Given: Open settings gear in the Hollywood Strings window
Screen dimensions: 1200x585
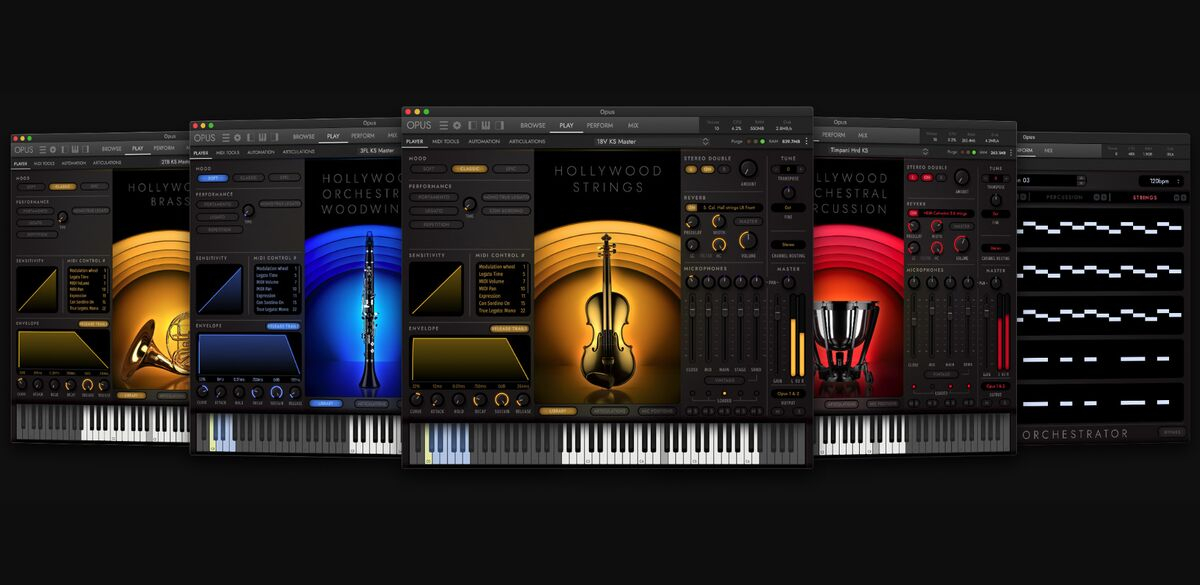Looking at the screenshot, I should tap(456, 125).
